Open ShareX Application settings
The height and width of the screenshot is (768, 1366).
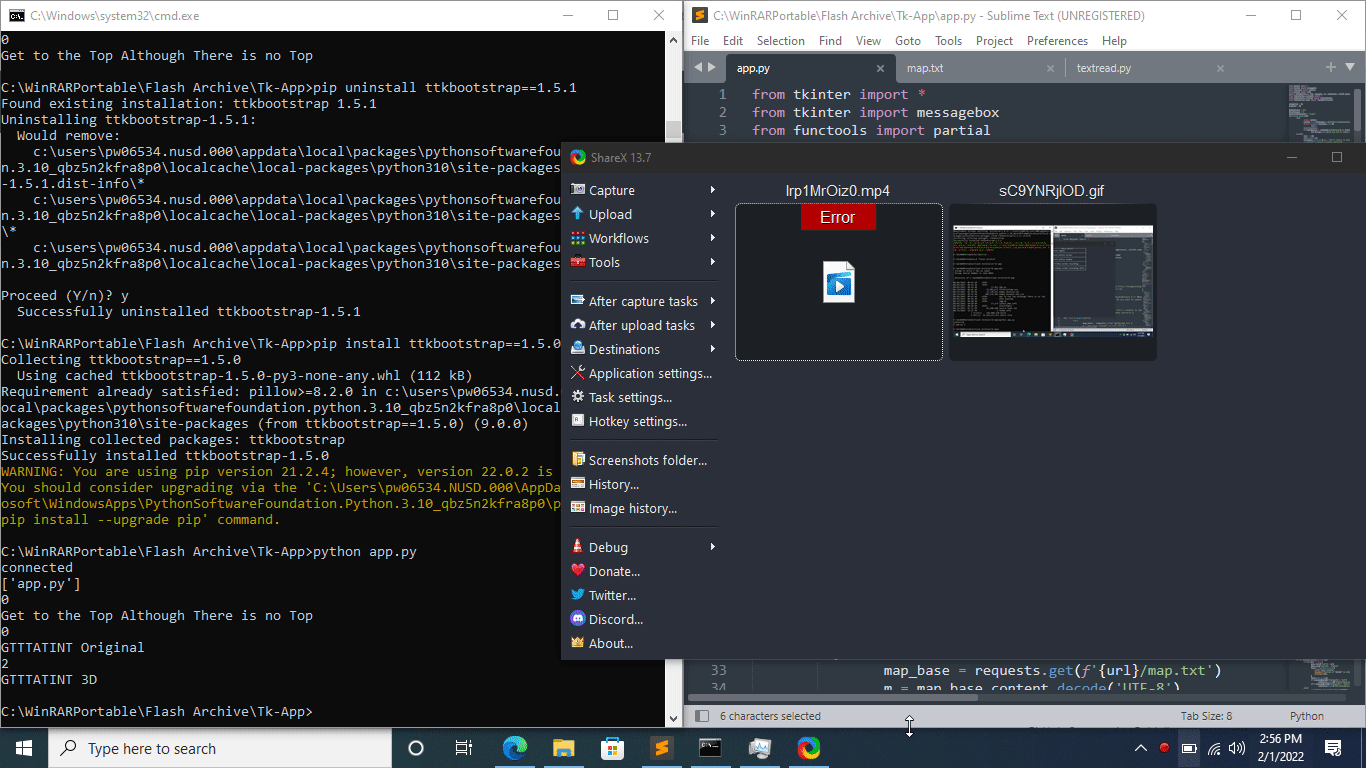[642, 373]
